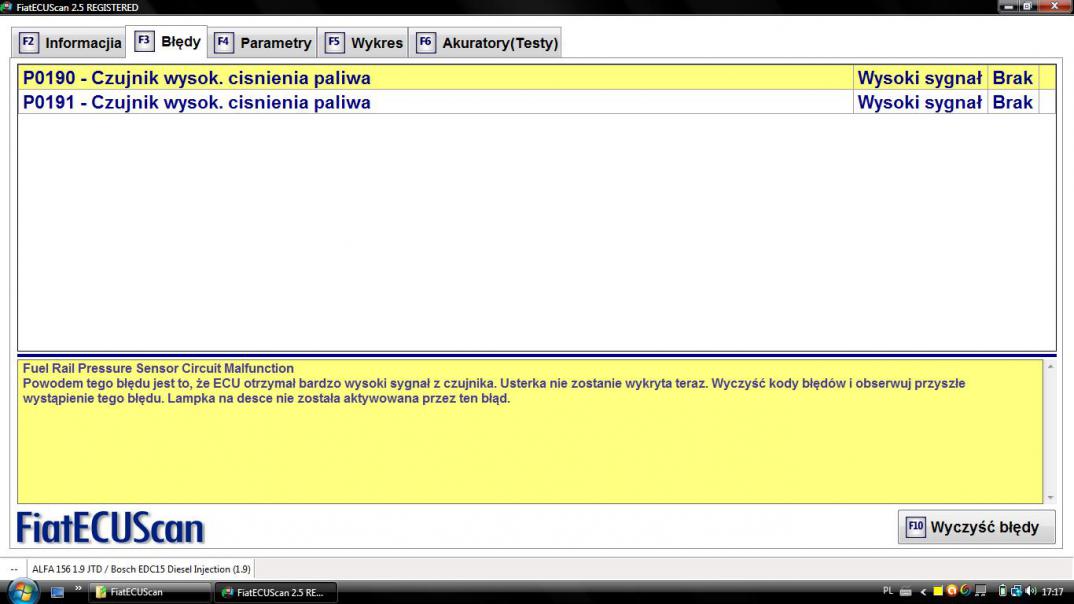The width and height of the screenshot is (1074, 604).
Task: Switch to the Wykres tab
Action: click(363, 42)
